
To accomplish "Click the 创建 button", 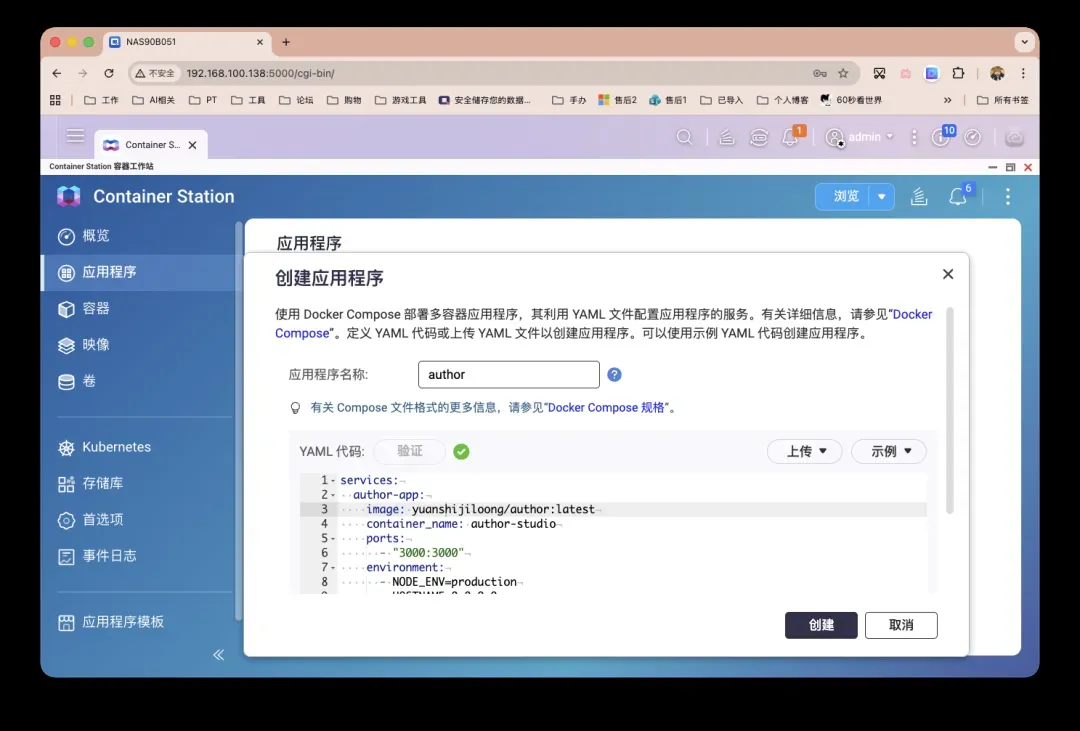I will (x=821, y=625).
